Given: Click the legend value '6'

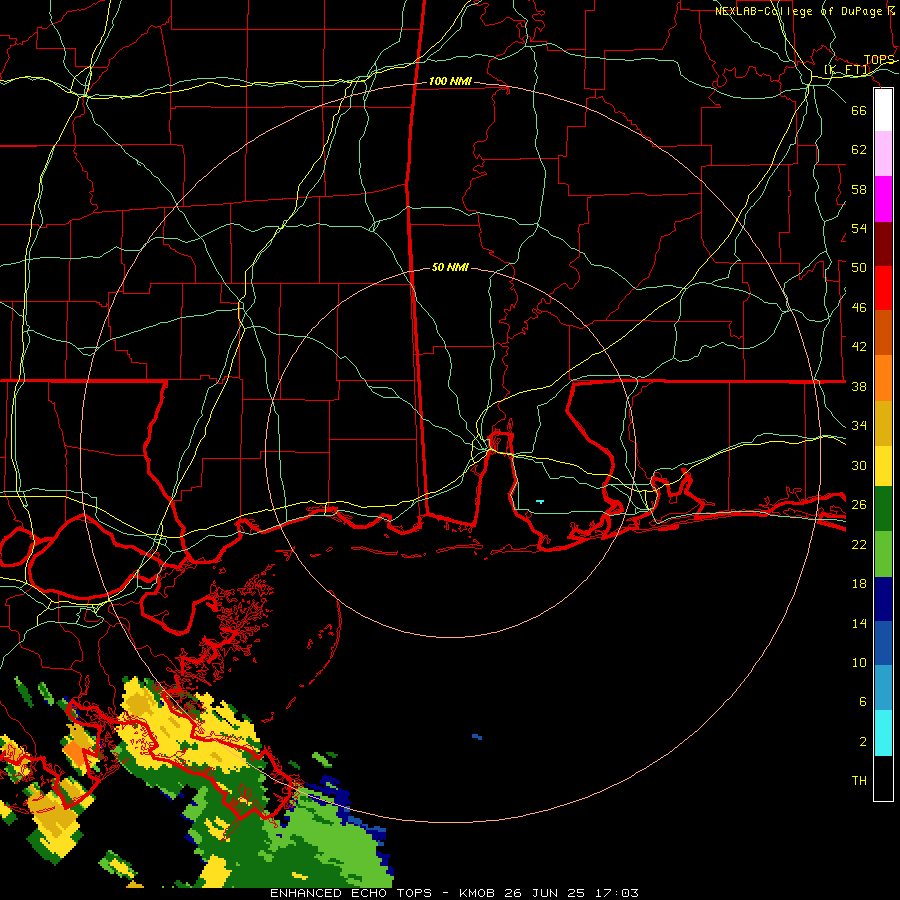Looking at the screenshot, I should (863, 701).
